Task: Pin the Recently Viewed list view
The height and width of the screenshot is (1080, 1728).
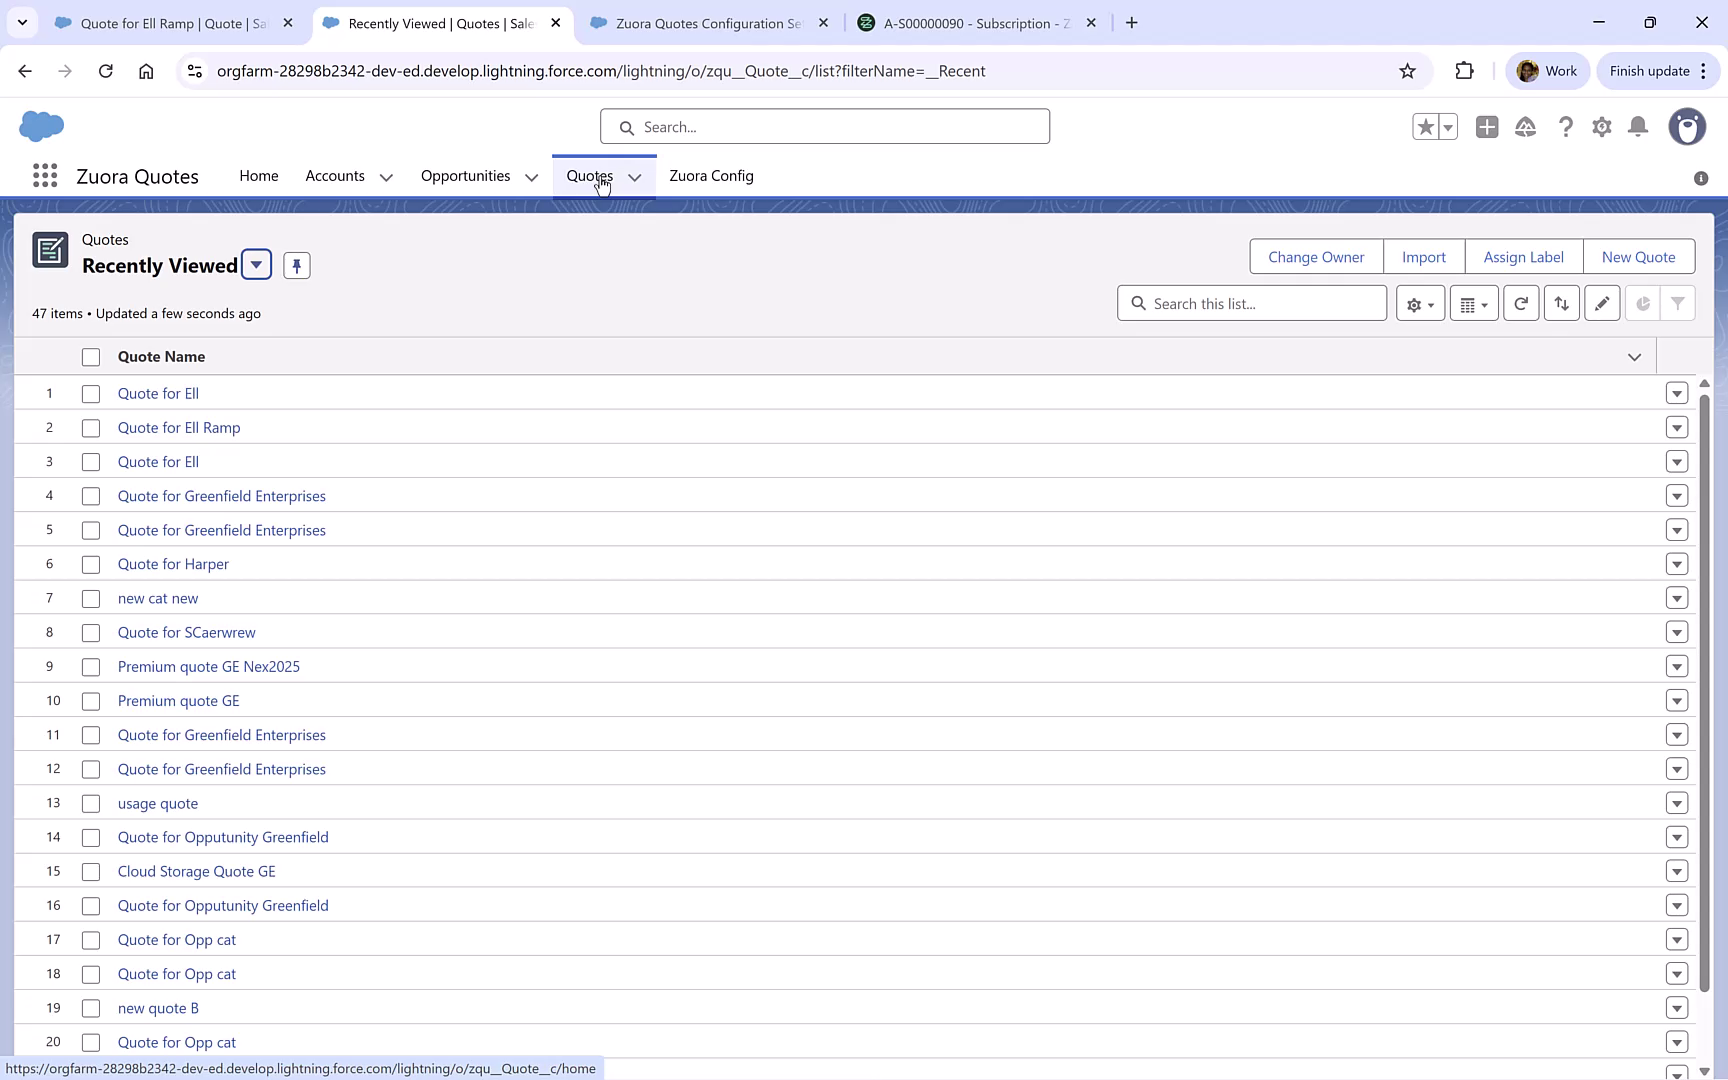Action: pos(296,265)
